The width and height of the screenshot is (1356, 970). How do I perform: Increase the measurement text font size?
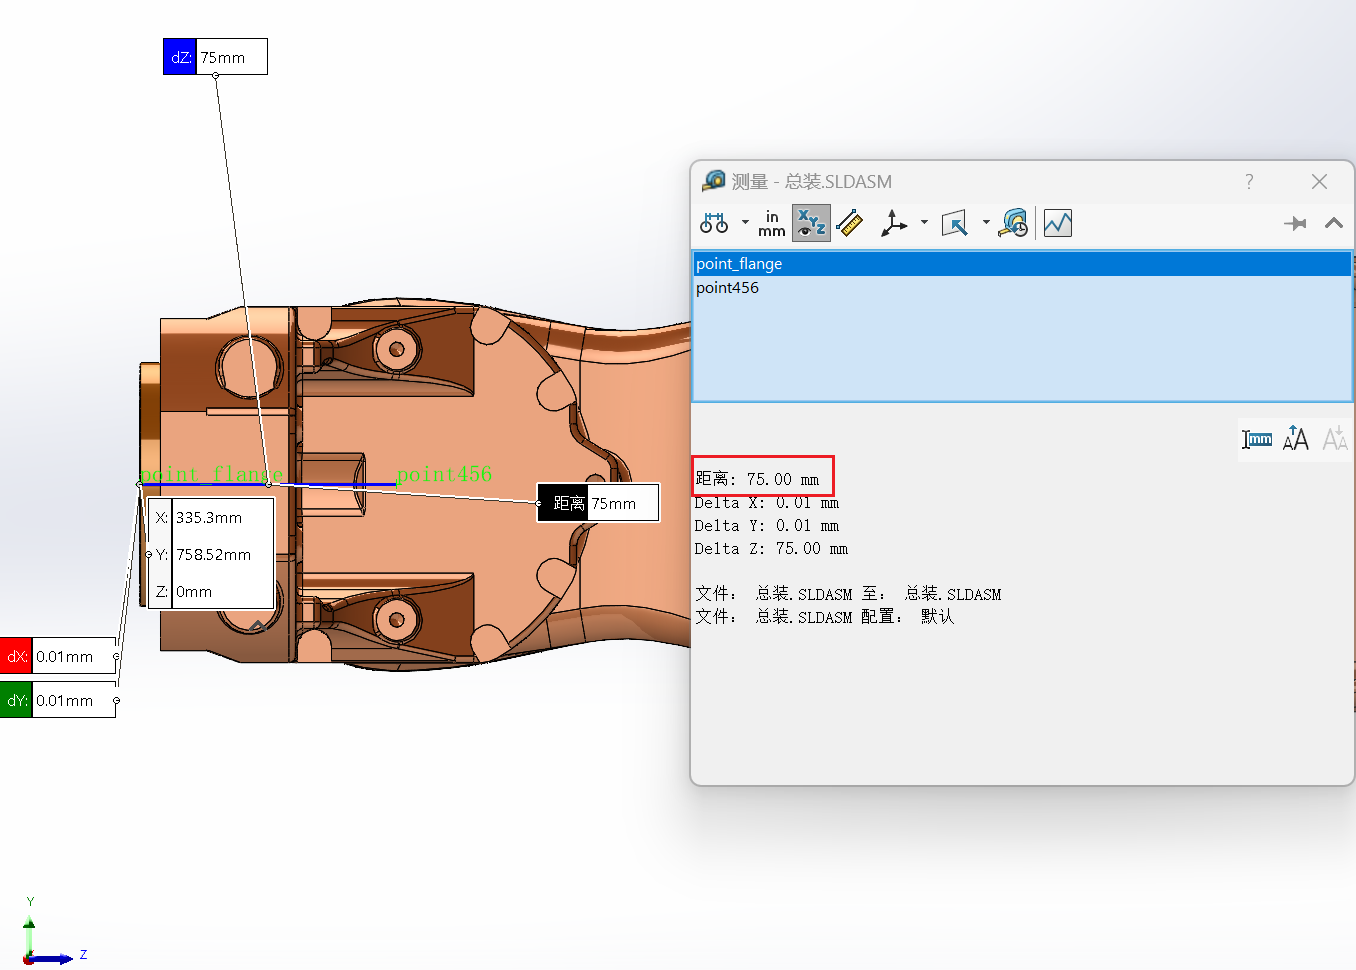[x=1296, y=439]
